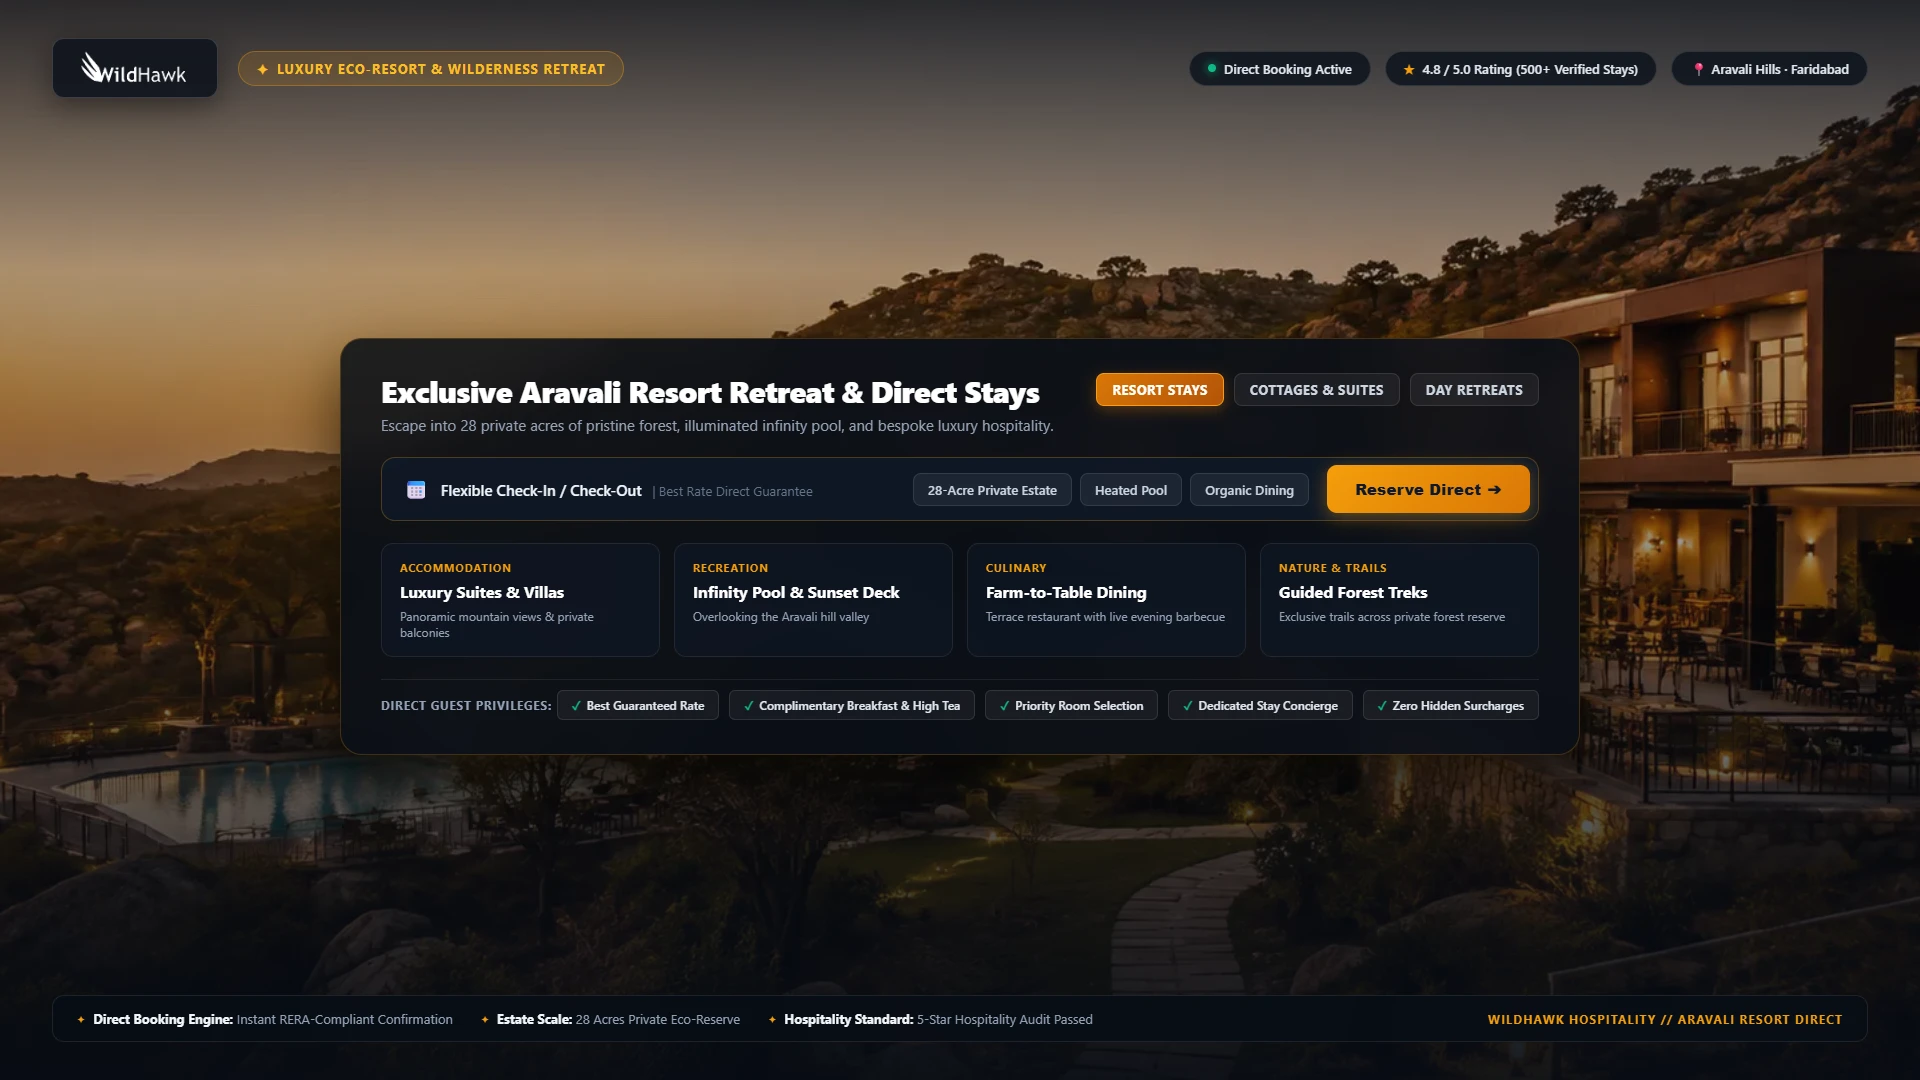Click the Best Guaranteed Rate label
This screenshot has width=1920, height=1080.
pos(645,706)
